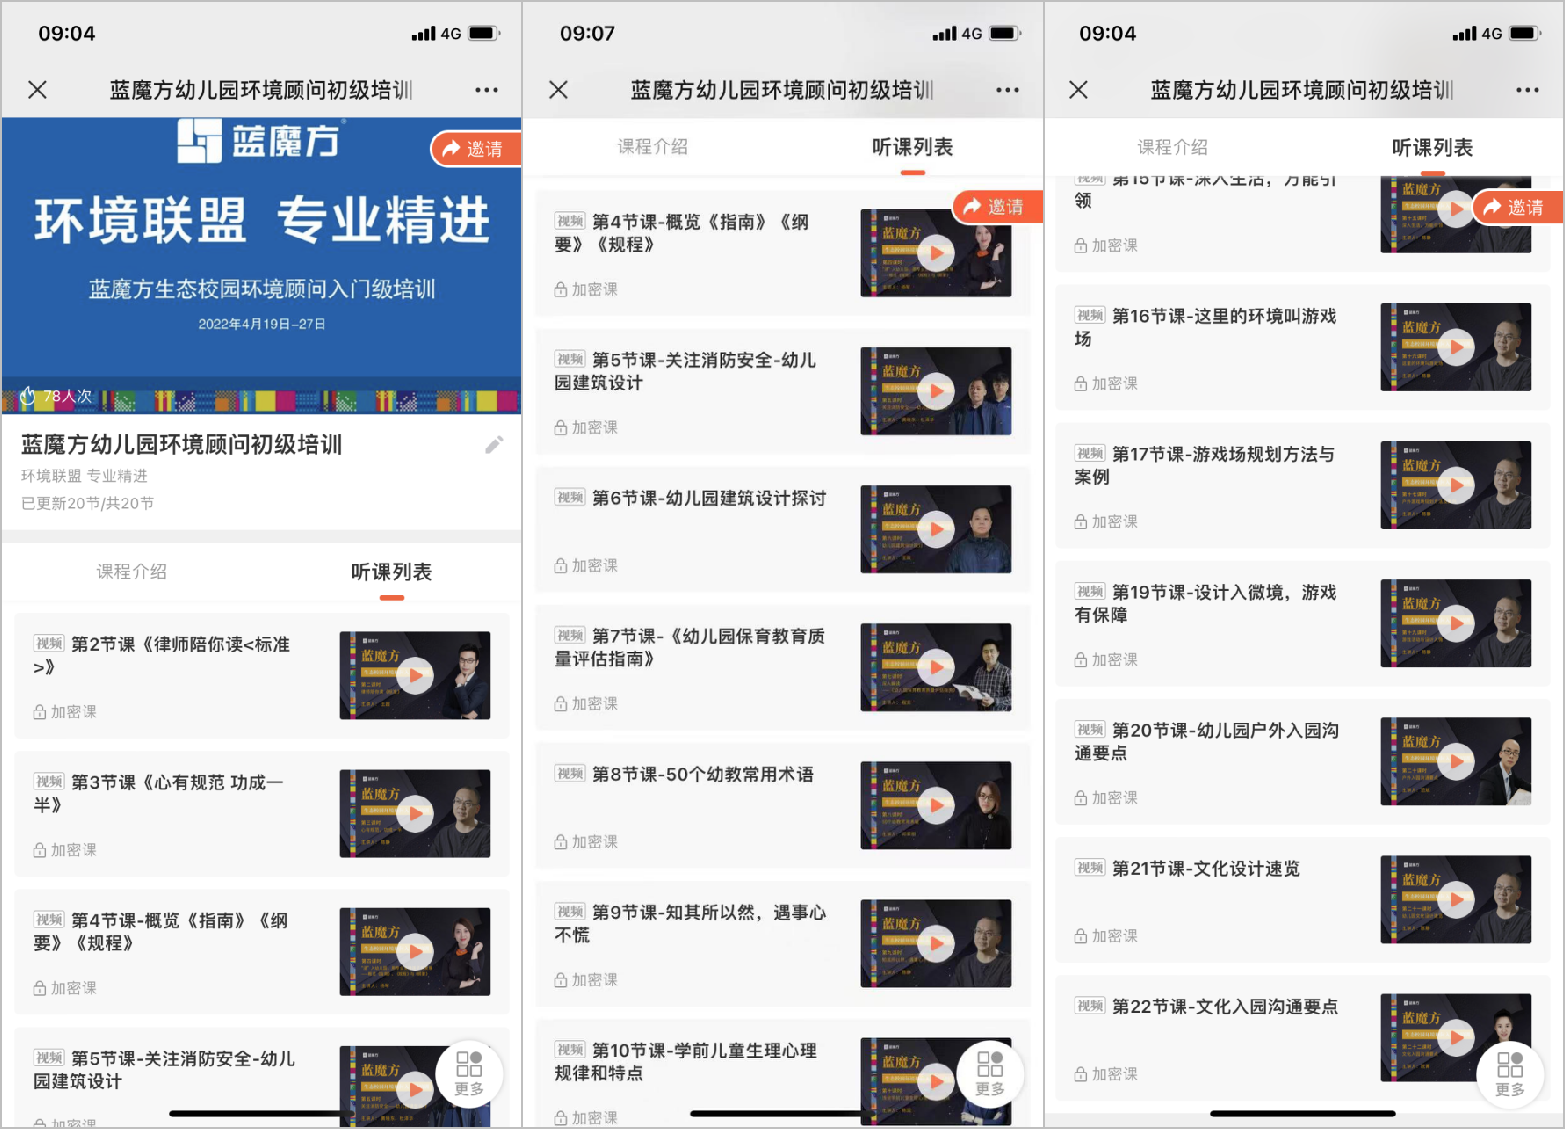1565x1129 pixels.
Task: Open 第10节课-学前儿童生理心理规律和特点 title
Action: [686, 1062]
